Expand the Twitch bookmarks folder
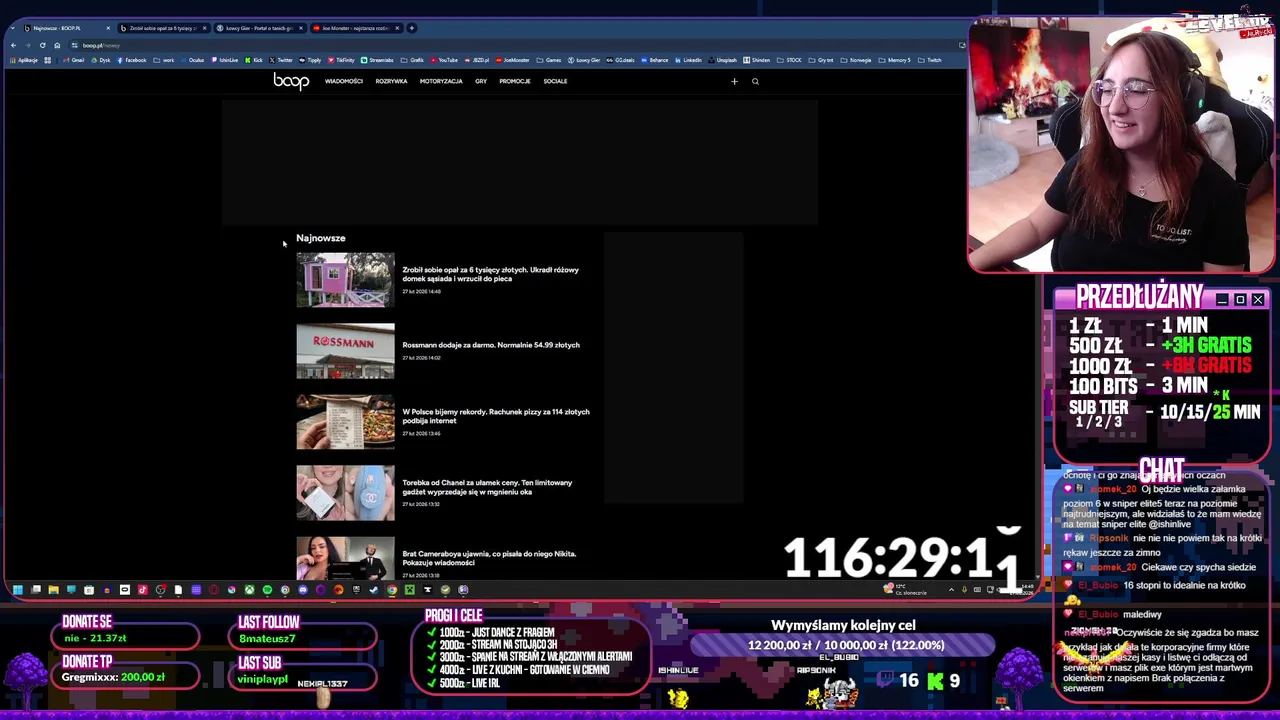This screenshot has width=1280, height=720. [x=930, y=60]
